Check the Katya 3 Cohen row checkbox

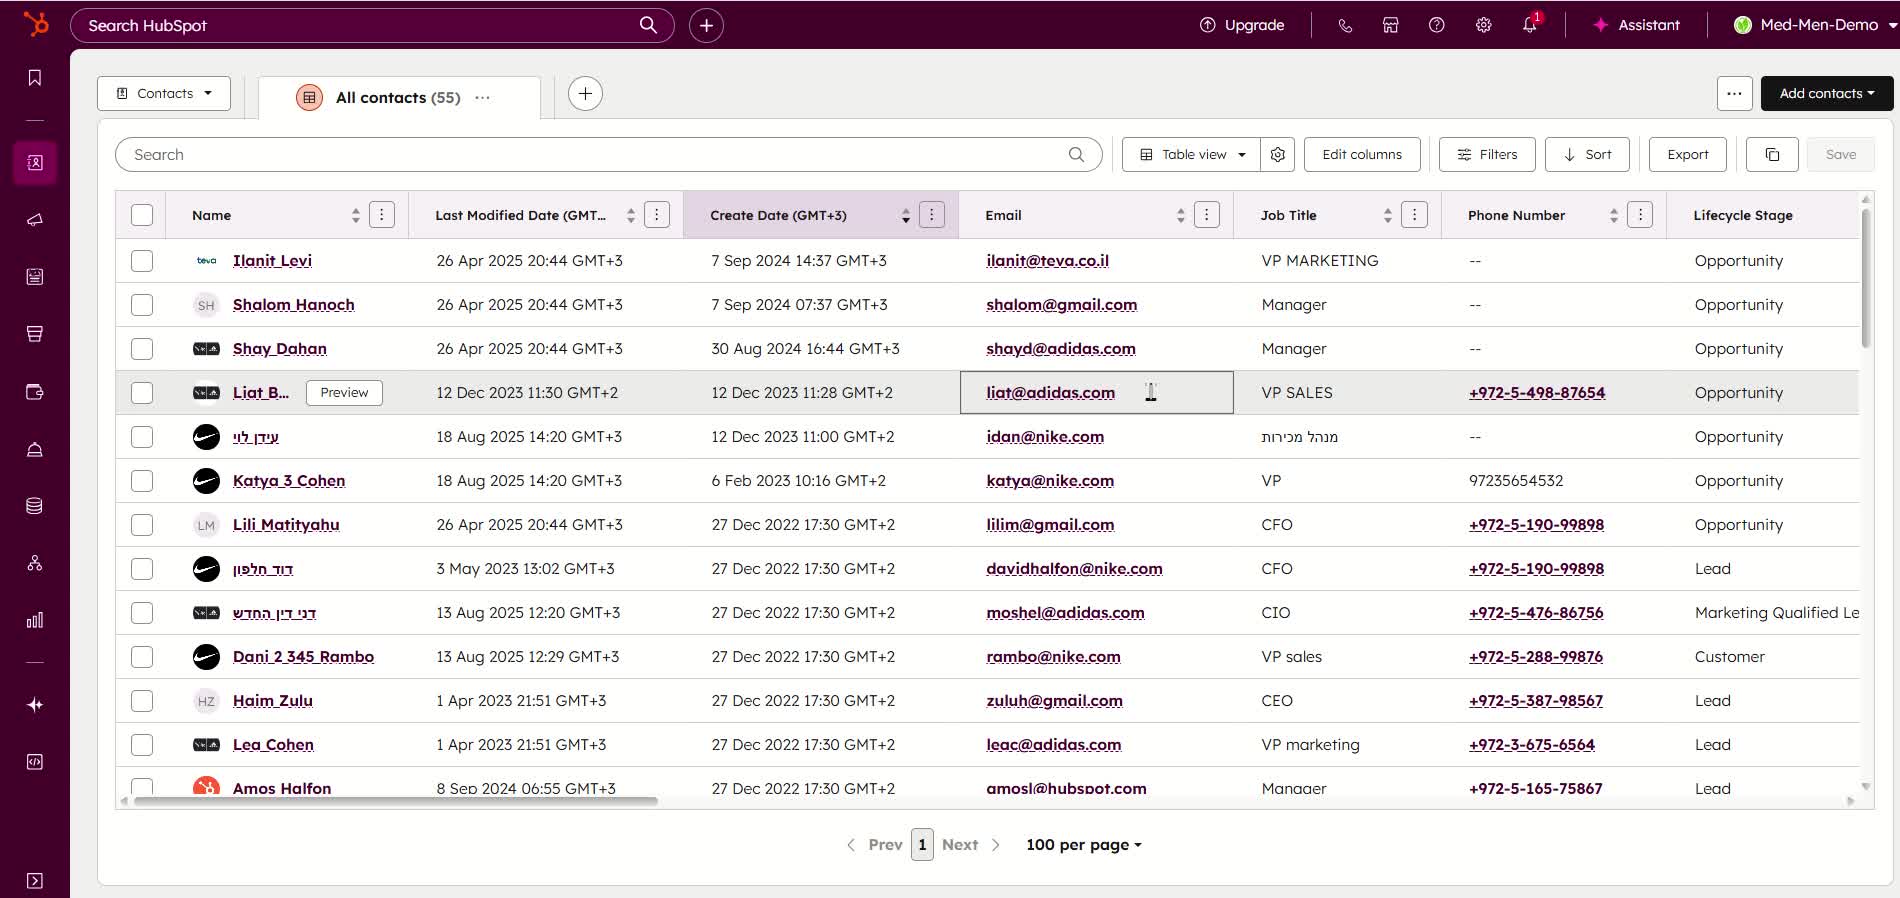click(142, 481)
